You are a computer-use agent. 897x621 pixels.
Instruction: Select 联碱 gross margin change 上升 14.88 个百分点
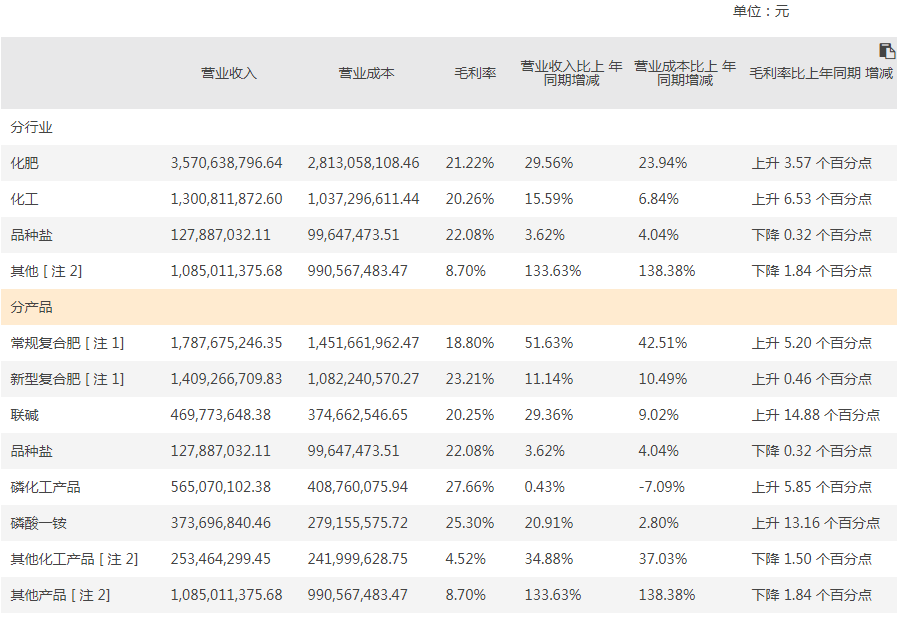click(815, 415)
